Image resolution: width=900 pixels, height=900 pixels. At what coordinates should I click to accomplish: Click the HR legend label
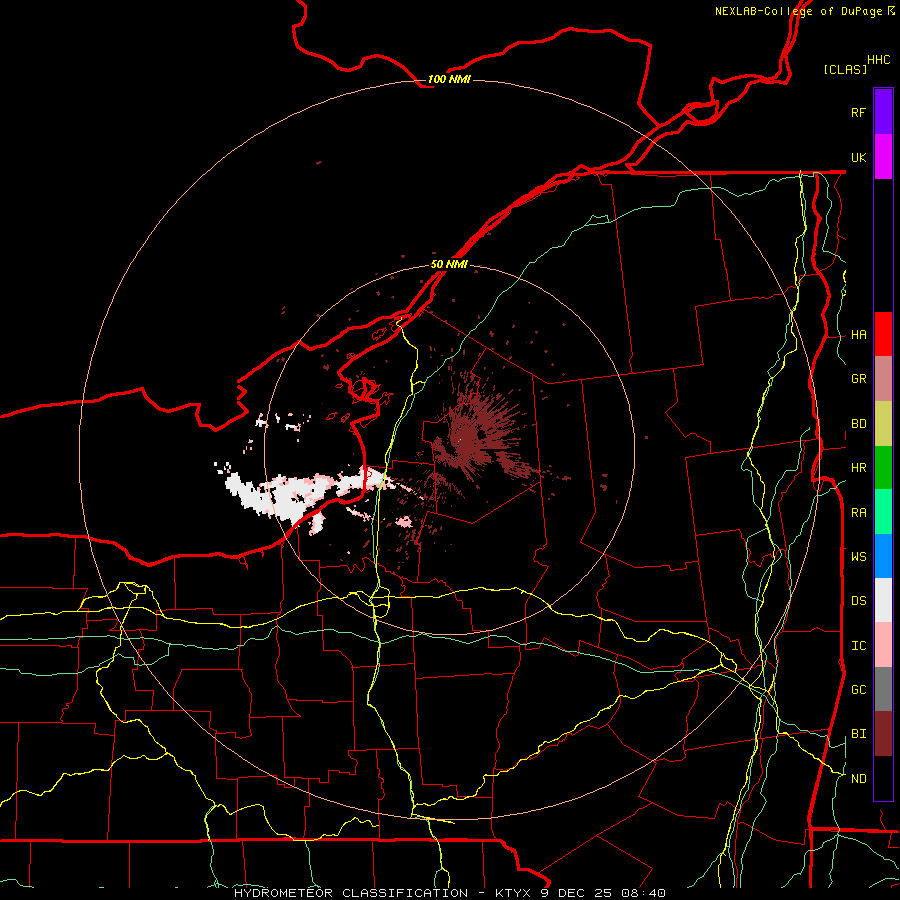tap(859, 468)
